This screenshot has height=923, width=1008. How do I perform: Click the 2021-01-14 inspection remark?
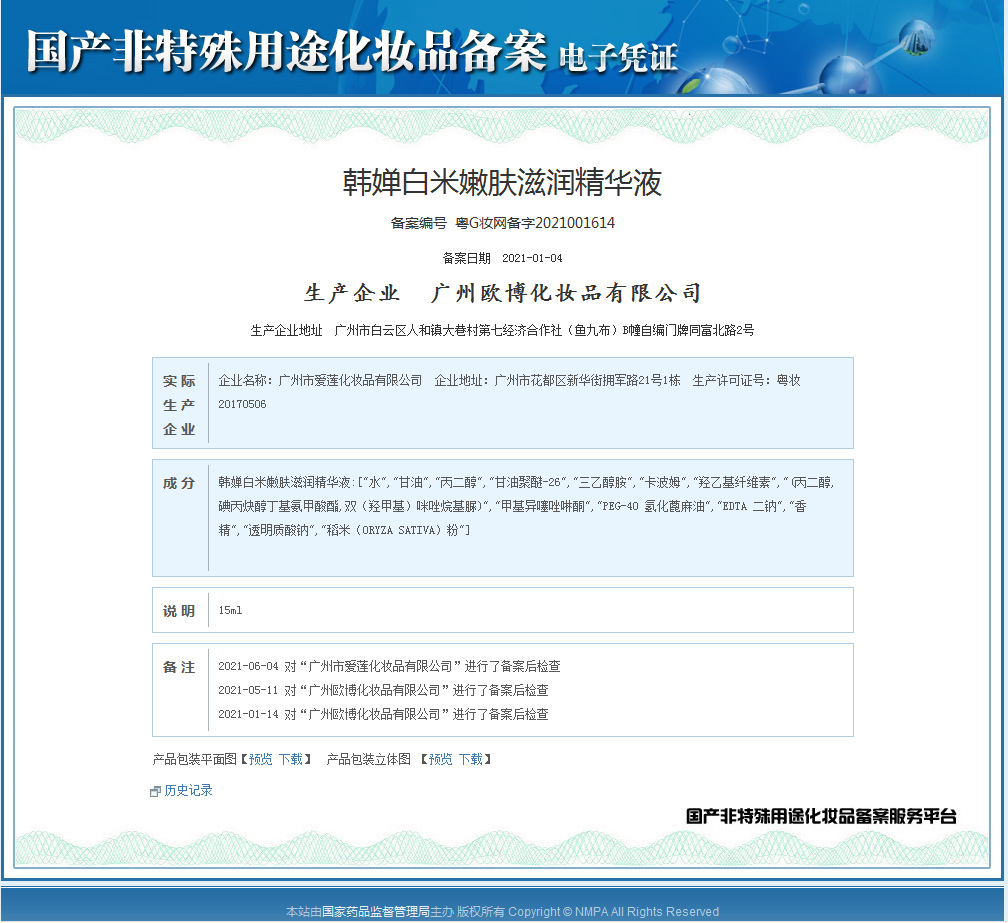(383, 714)
